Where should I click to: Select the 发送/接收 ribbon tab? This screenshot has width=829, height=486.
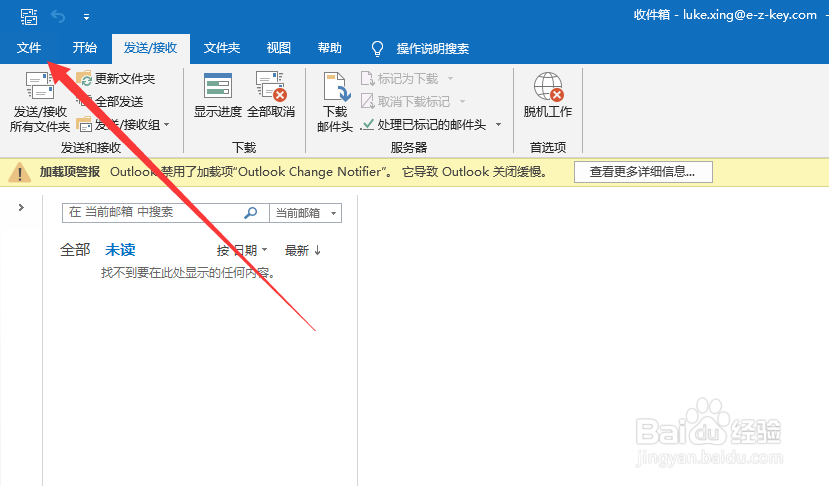click(x=151, y=48)
